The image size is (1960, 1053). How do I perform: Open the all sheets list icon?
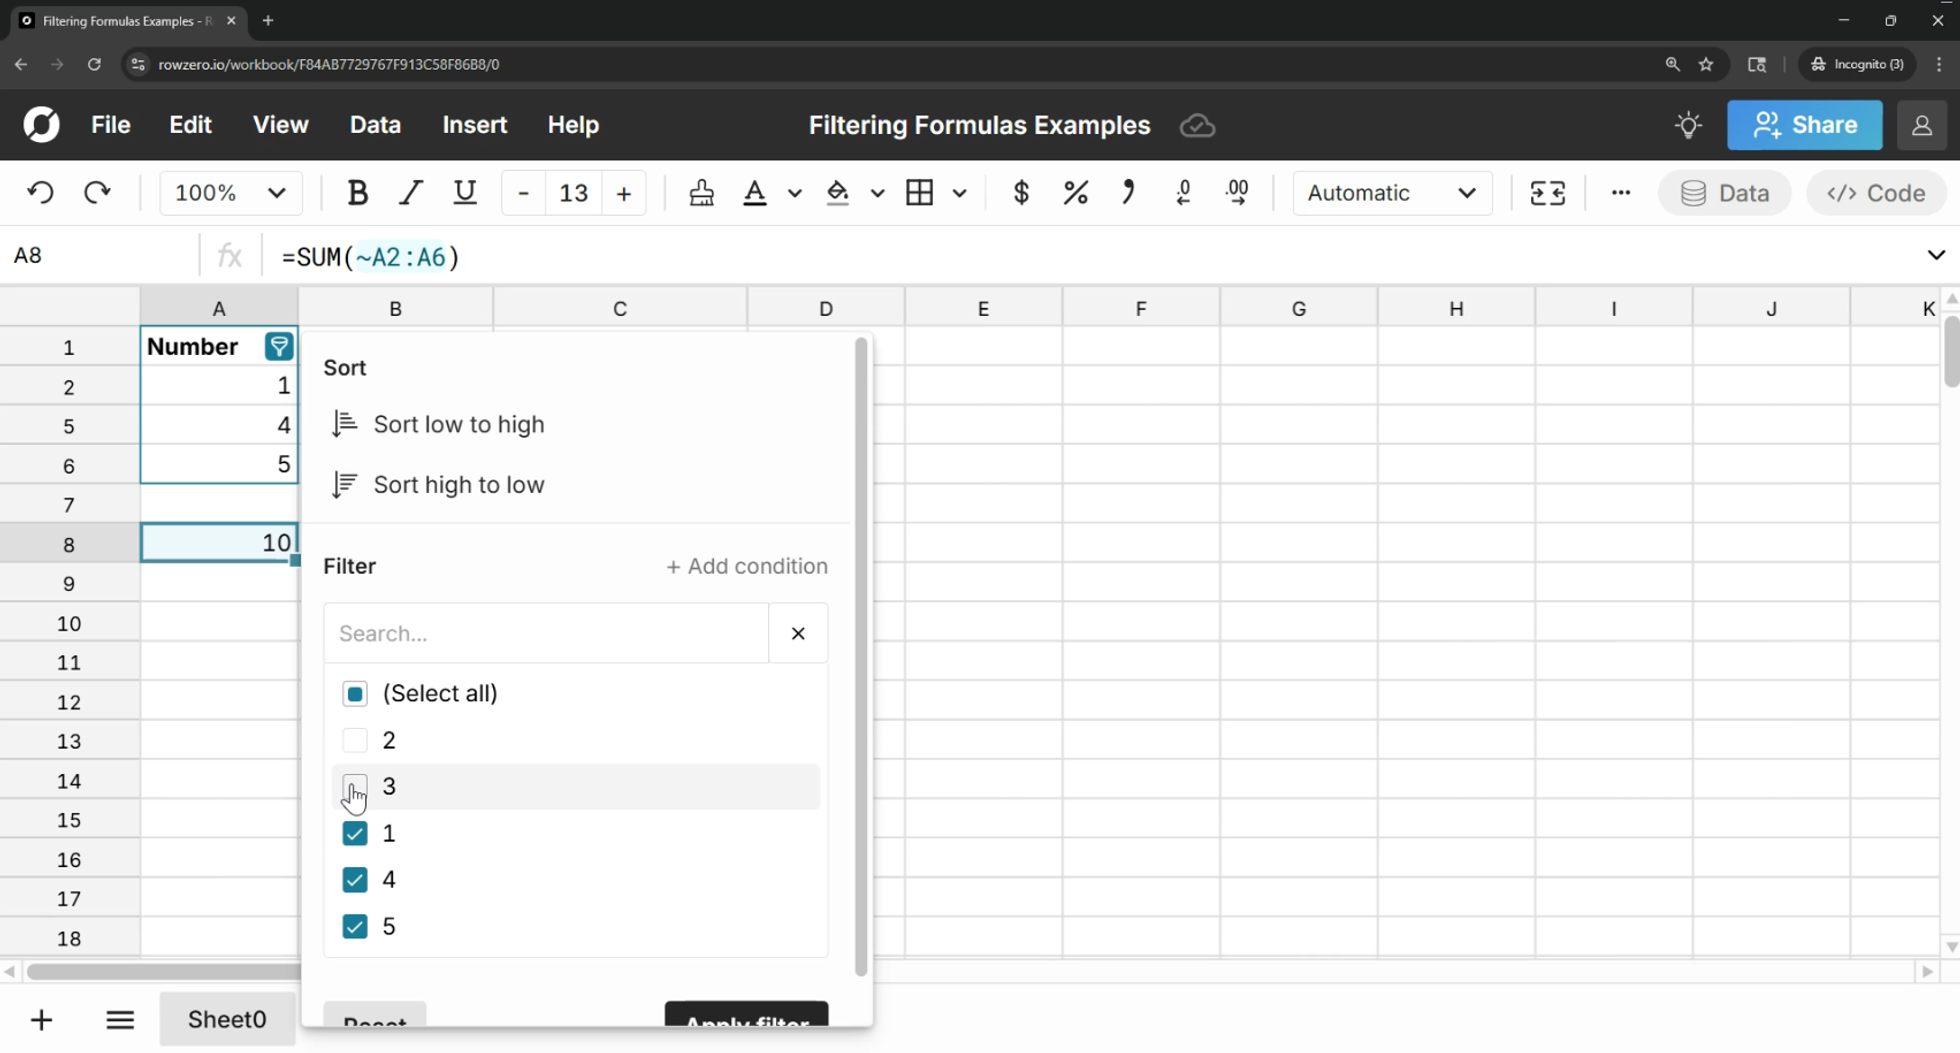120,1020
